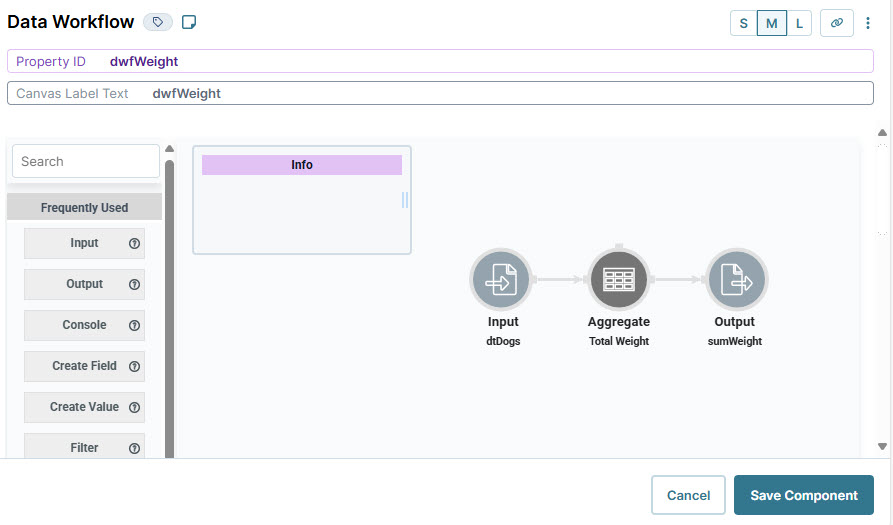Set modal size to M
Screen dimensions: 893x525
pos(772,23)
